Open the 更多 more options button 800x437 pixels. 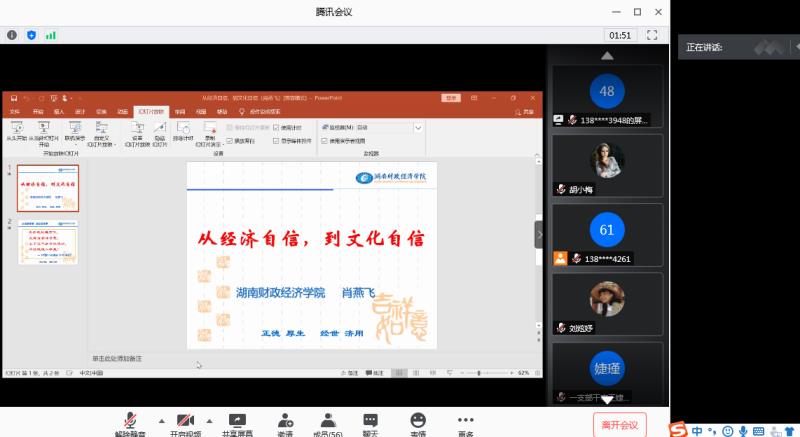point(465,420)
